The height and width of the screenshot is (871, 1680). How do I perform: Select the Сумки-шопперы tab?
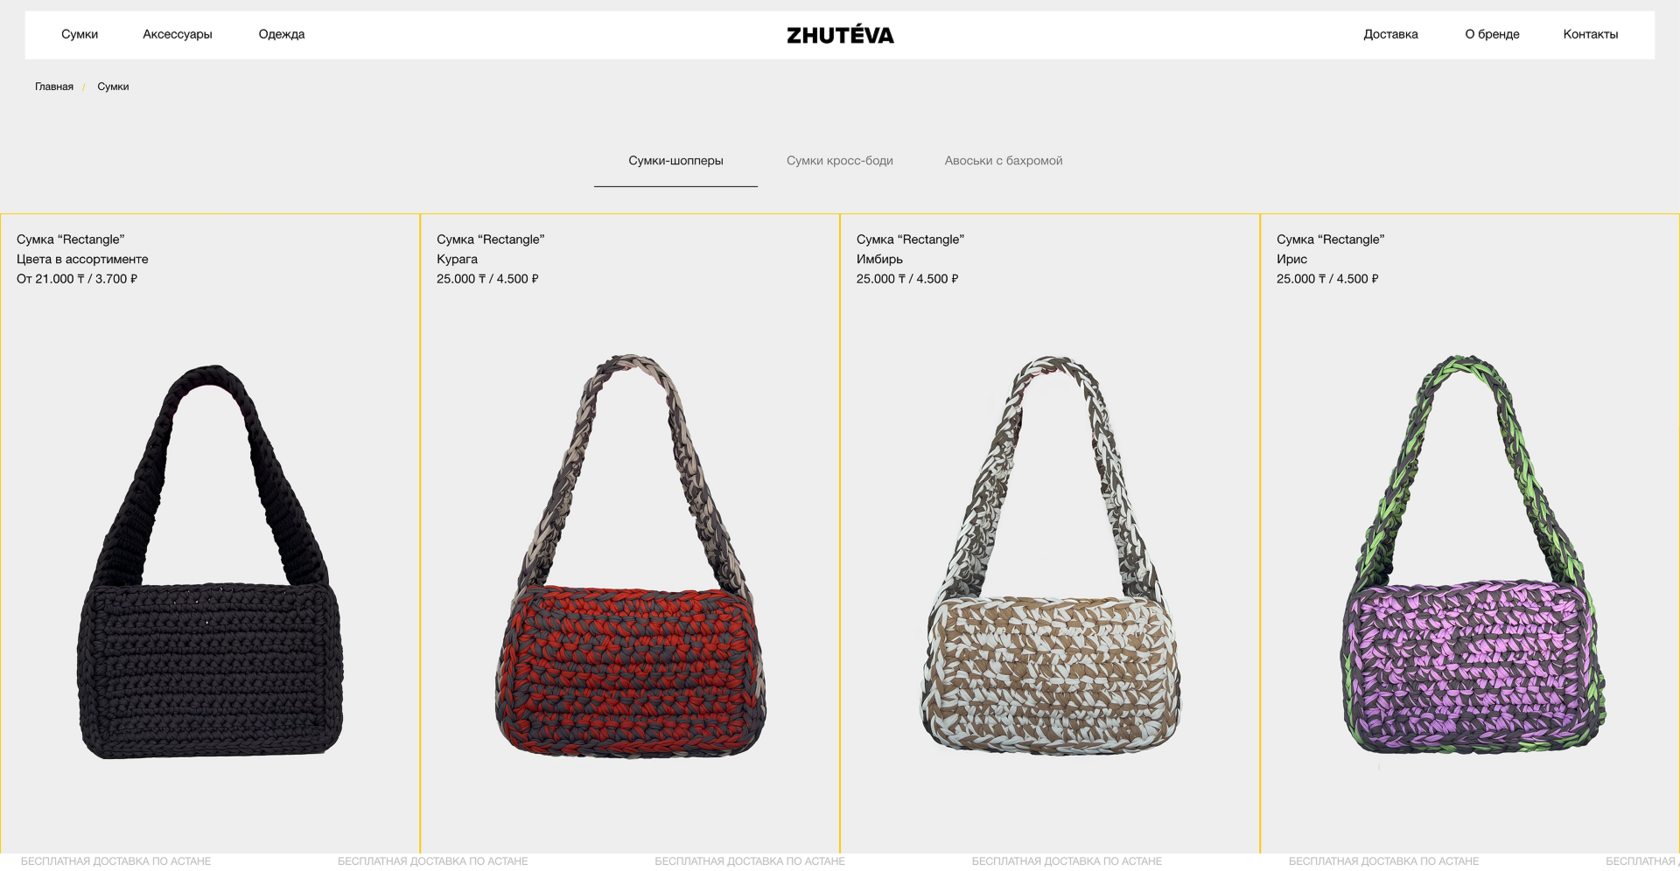point(675,160)
